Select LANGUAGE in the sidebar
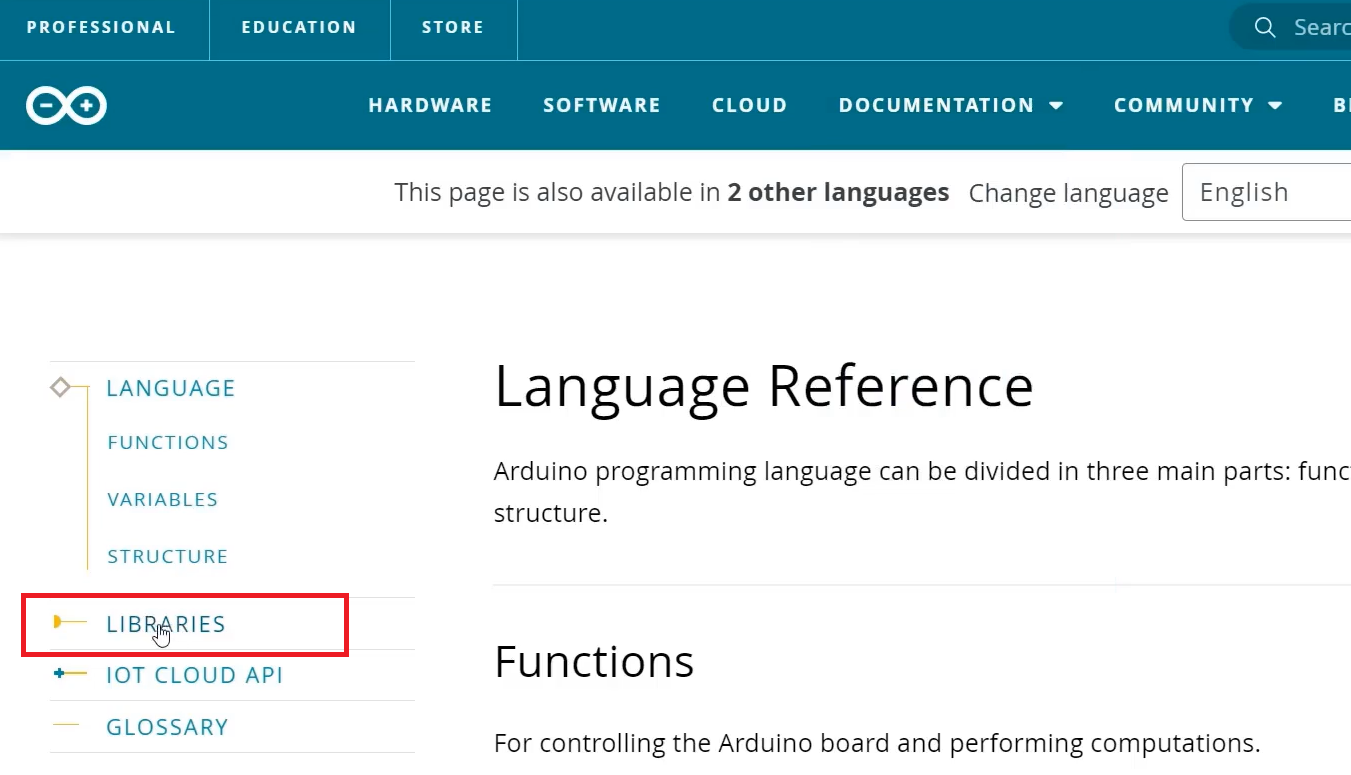Image resolution: width=1351 pixels, height=775 pixels. coord(171,388)
